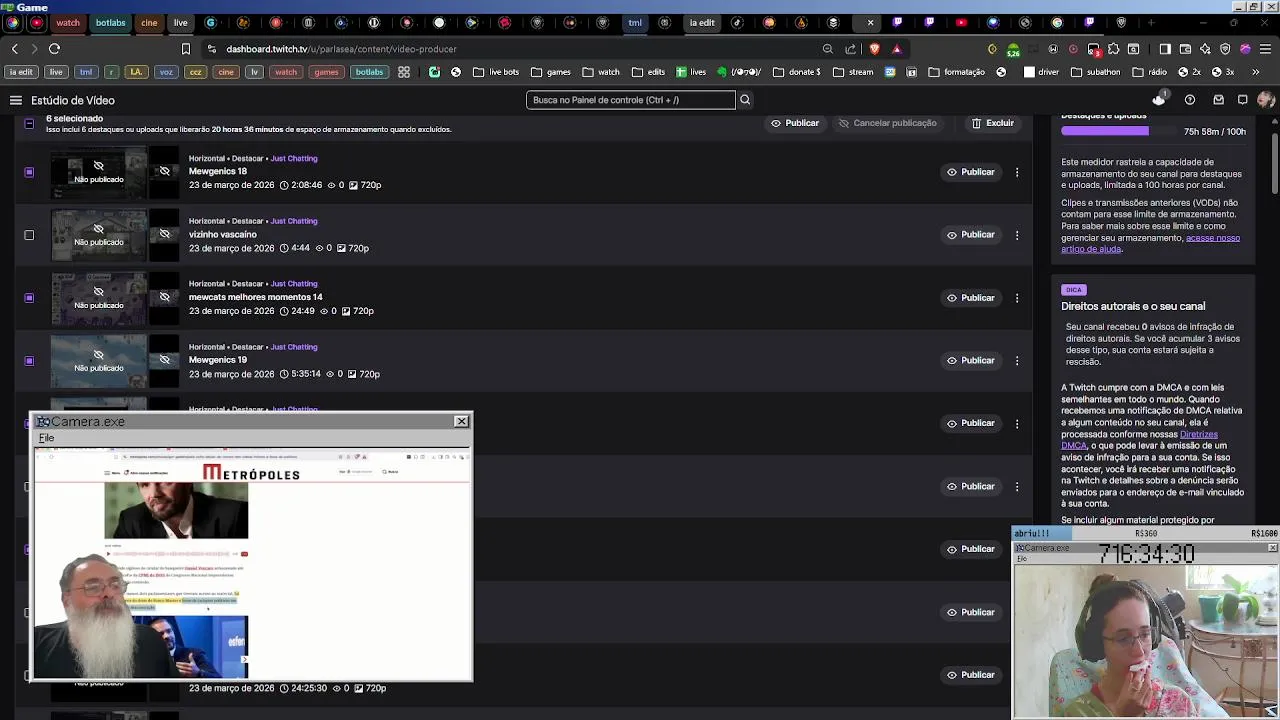Open the lives bookmark with green icon
The height and width of the screenshot is (720, 1280).
[691, 72]
